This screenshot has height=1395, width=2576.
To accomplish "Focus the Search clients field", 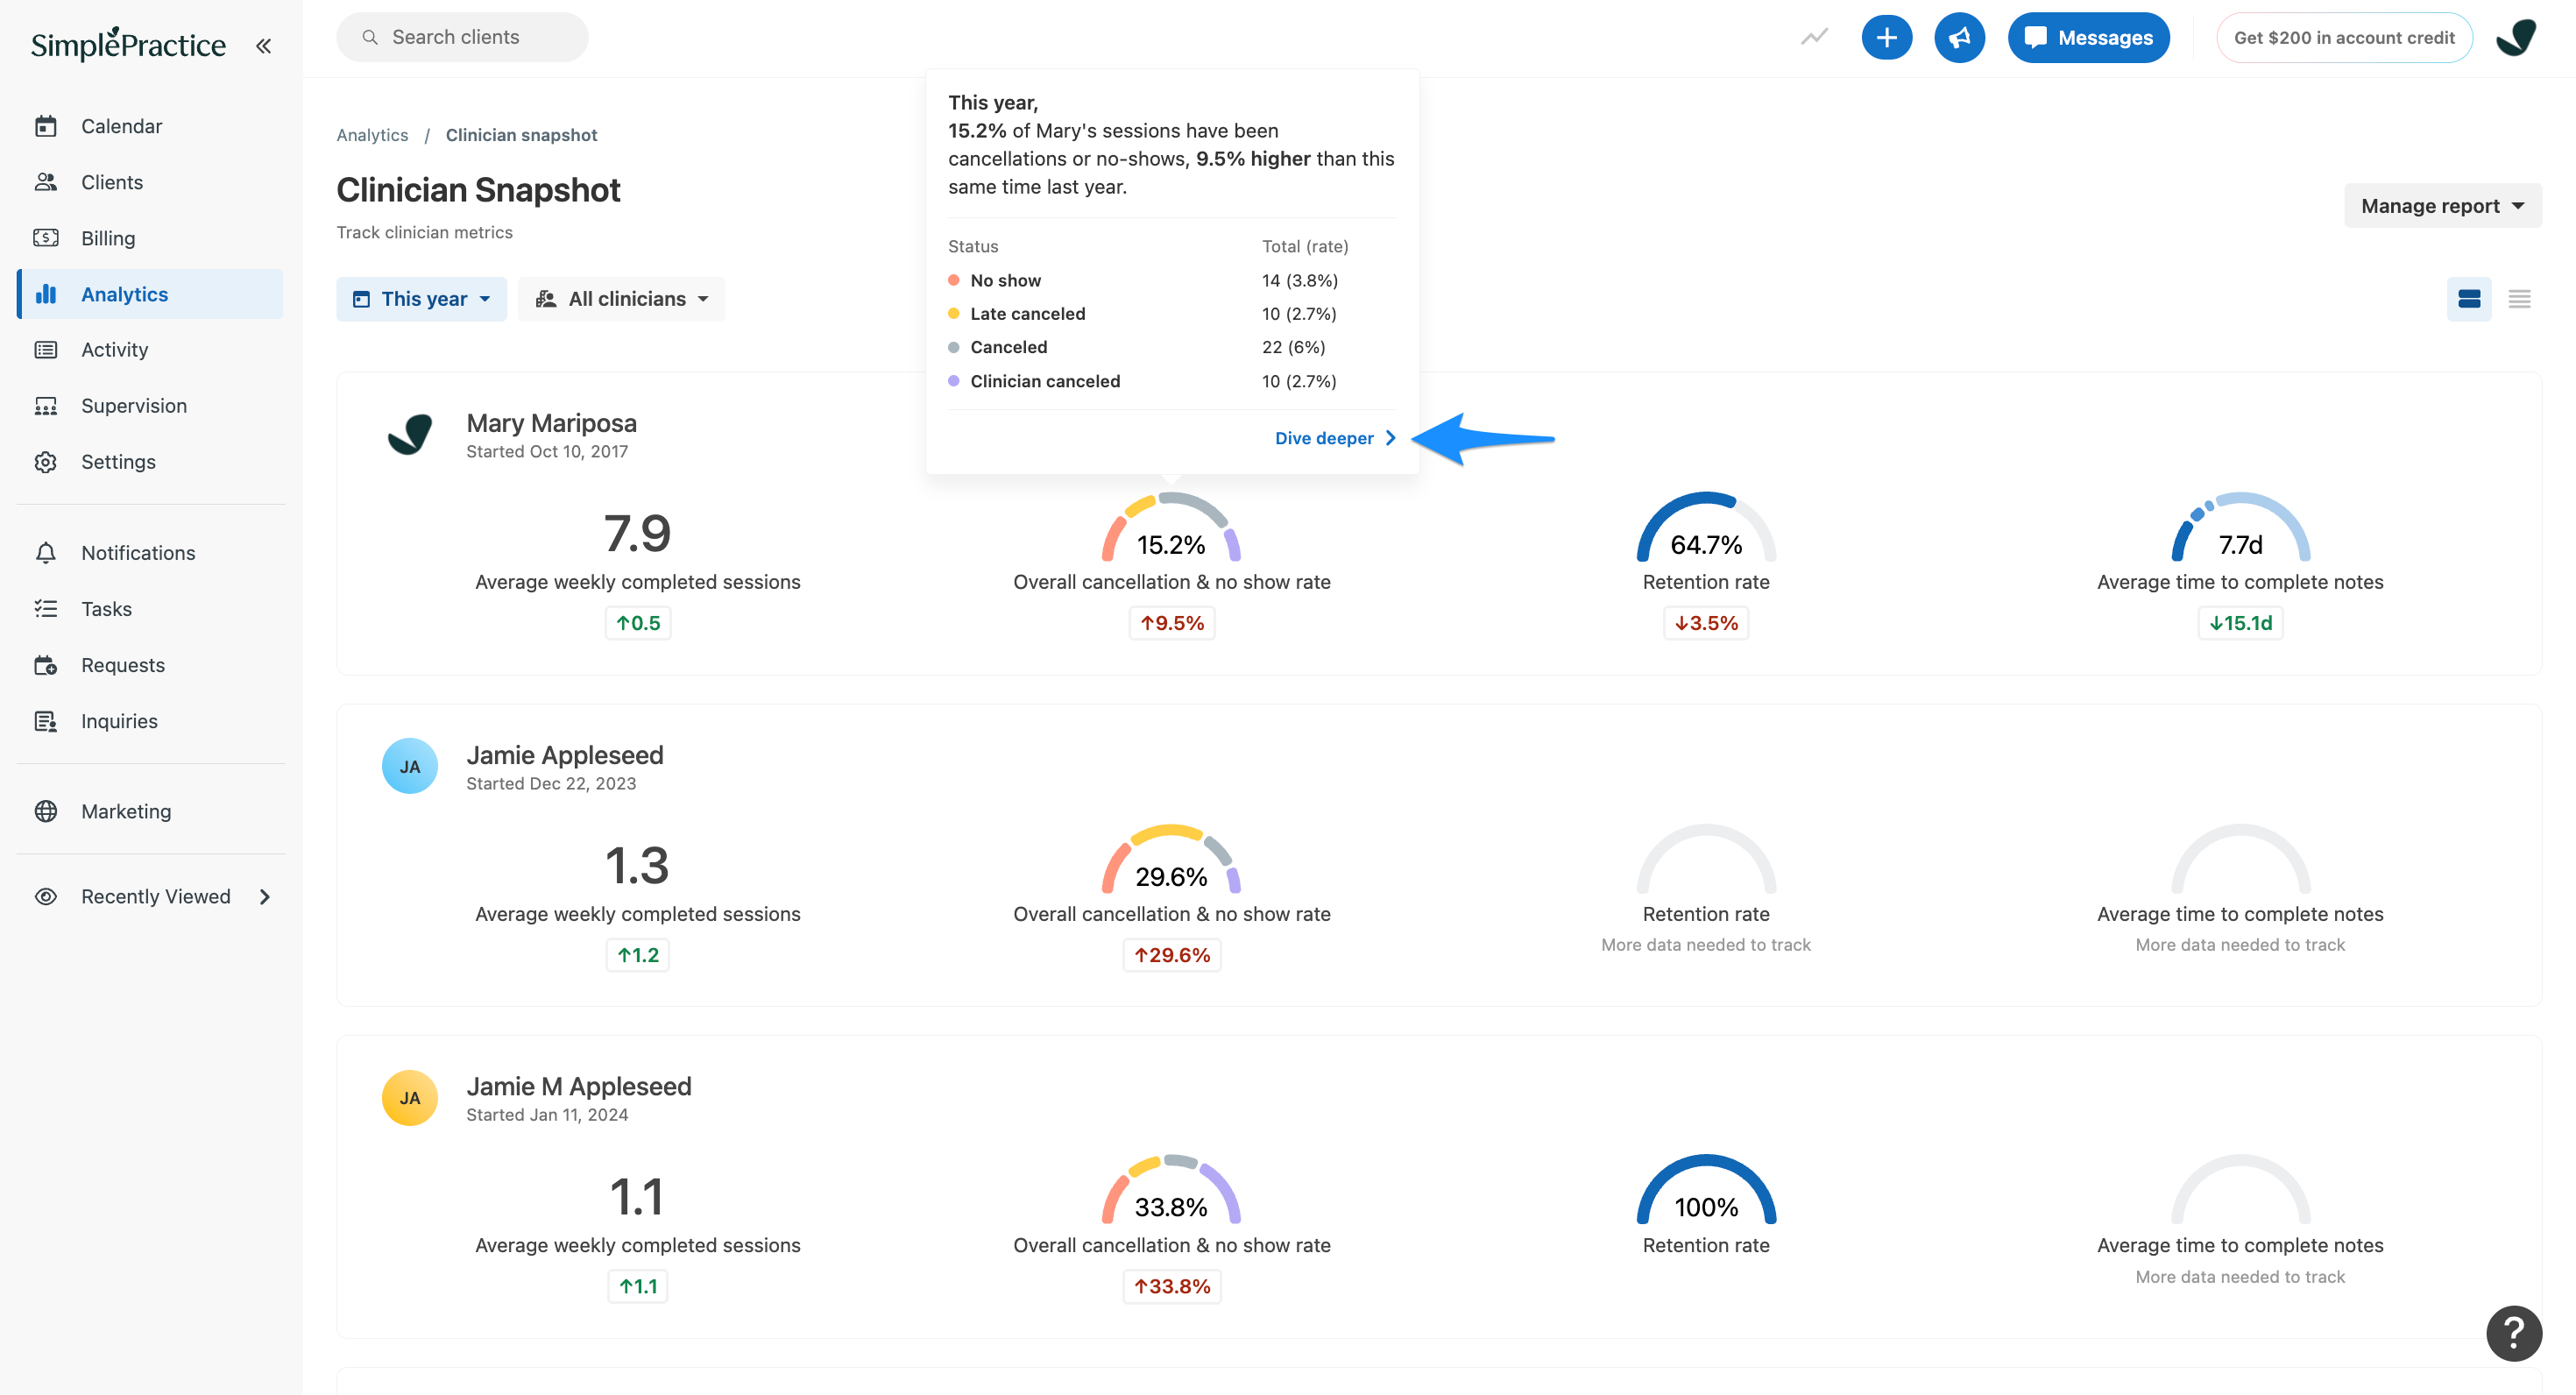I will 462,37.
